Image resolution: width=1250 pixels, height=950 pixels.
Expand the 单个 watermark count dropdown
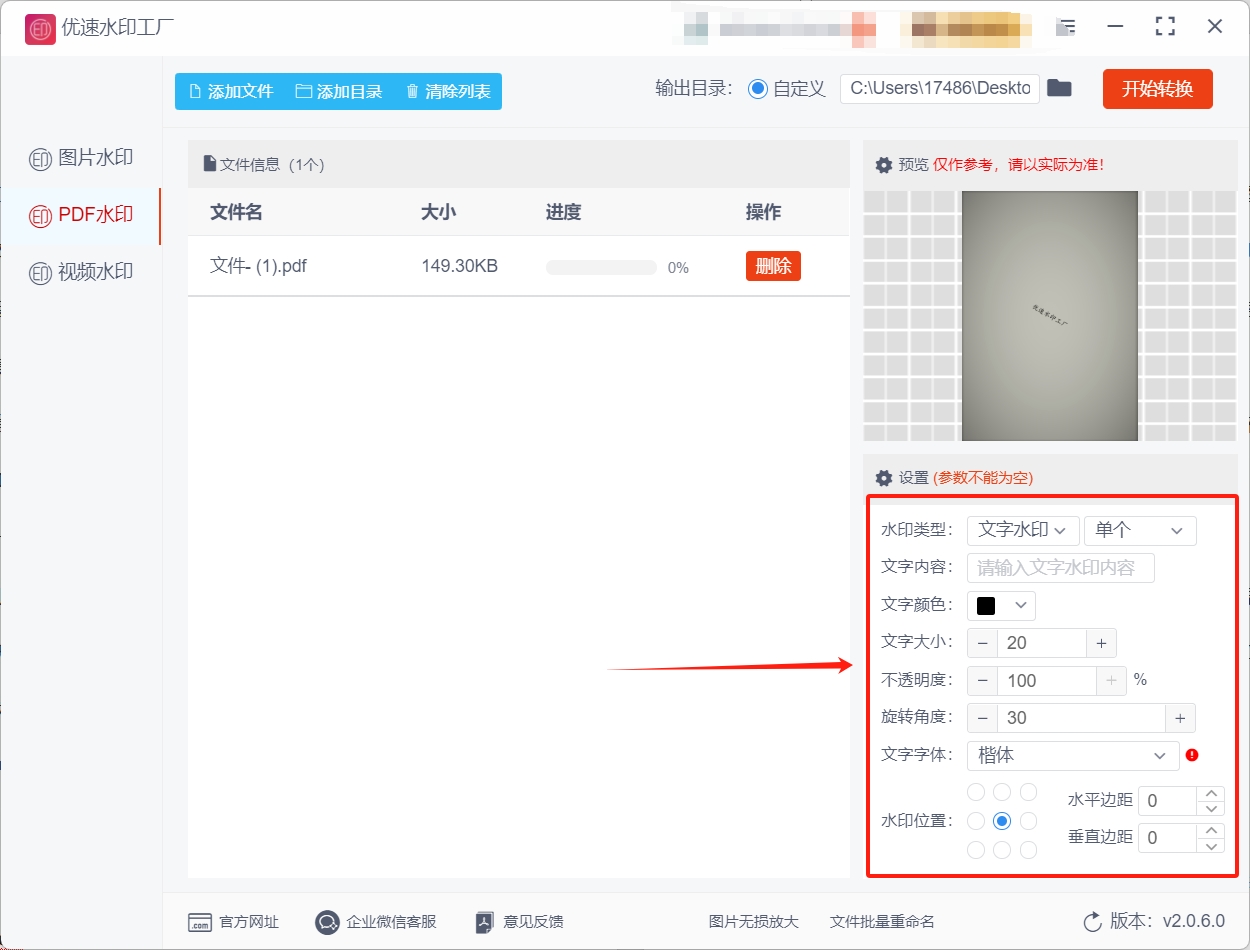coord(1139,530)
